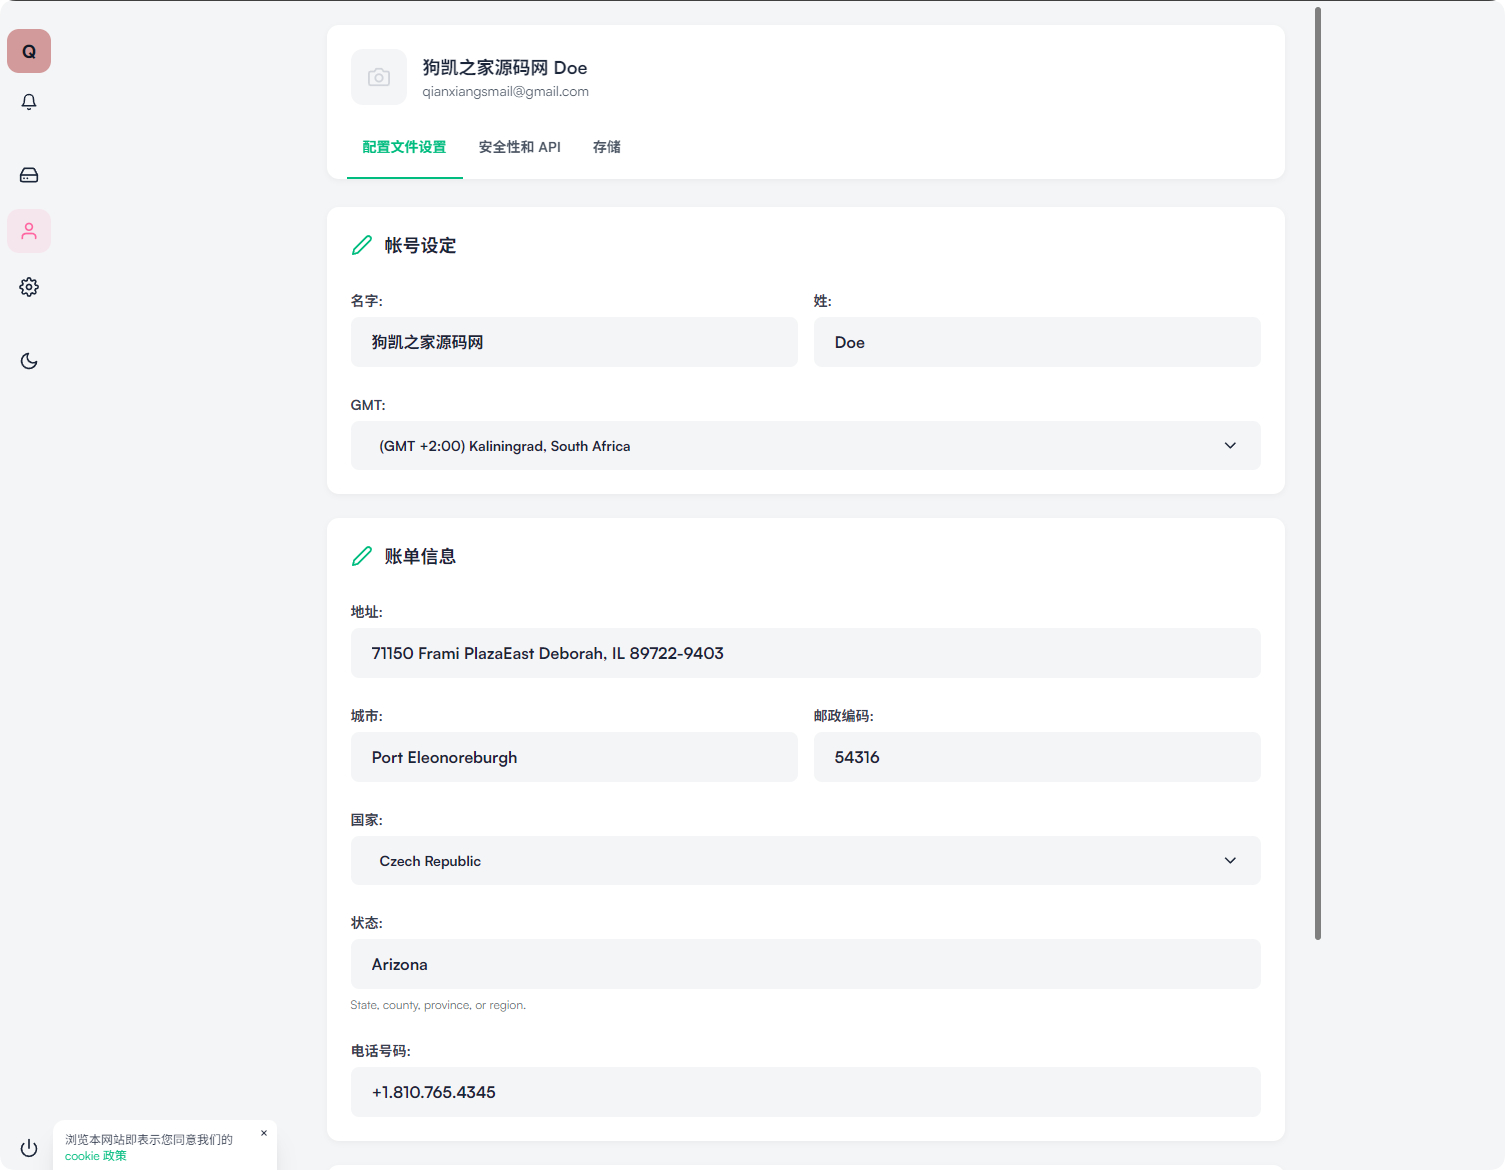Viewport: 1505px width, 1170px height.
Task: Click the 'State, county, province, or region.' hint
Action: 438,1005
